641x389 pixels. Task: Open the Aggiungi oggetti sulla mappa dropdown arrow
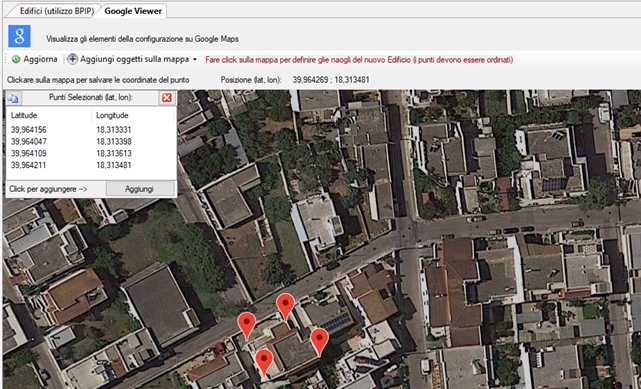click(195, 60)
